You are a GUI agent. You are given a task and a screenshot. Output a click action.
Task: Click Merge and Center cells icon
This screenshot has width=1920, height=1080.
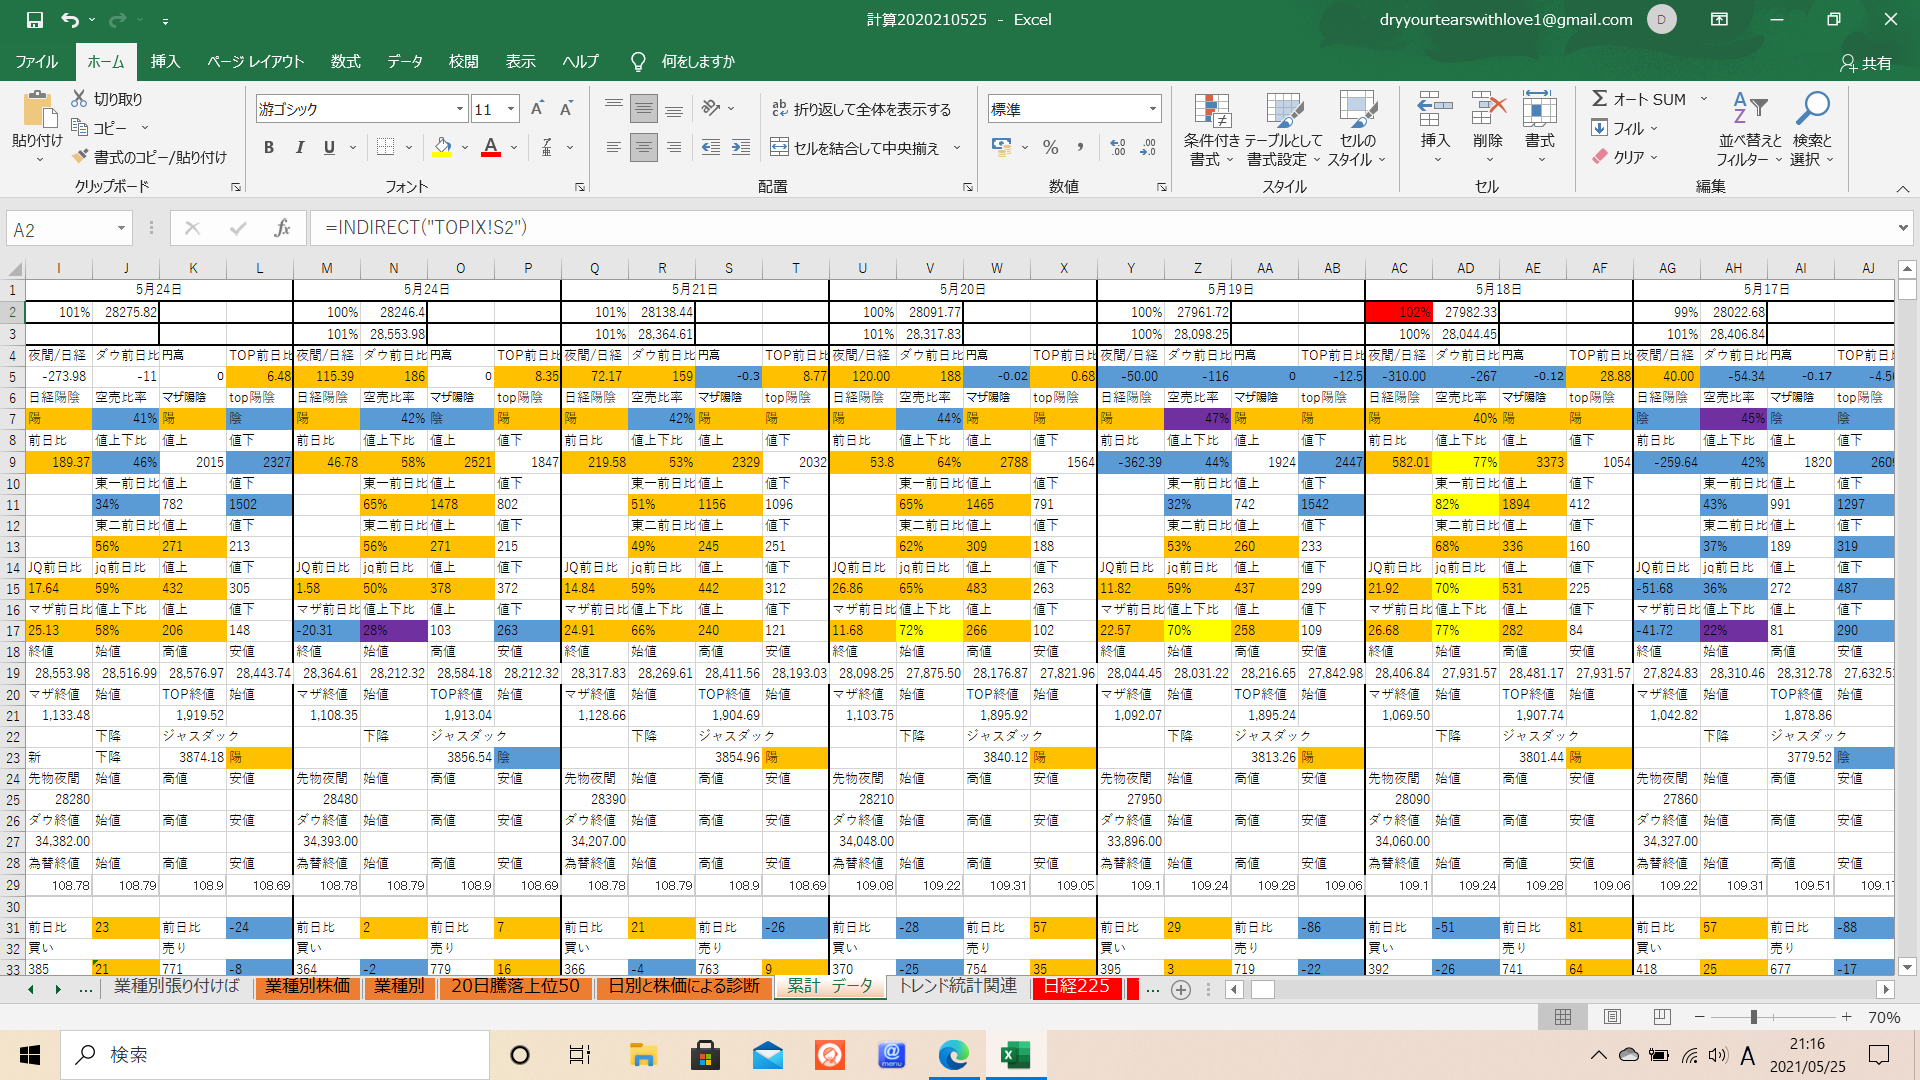click(x=780, y=148)
